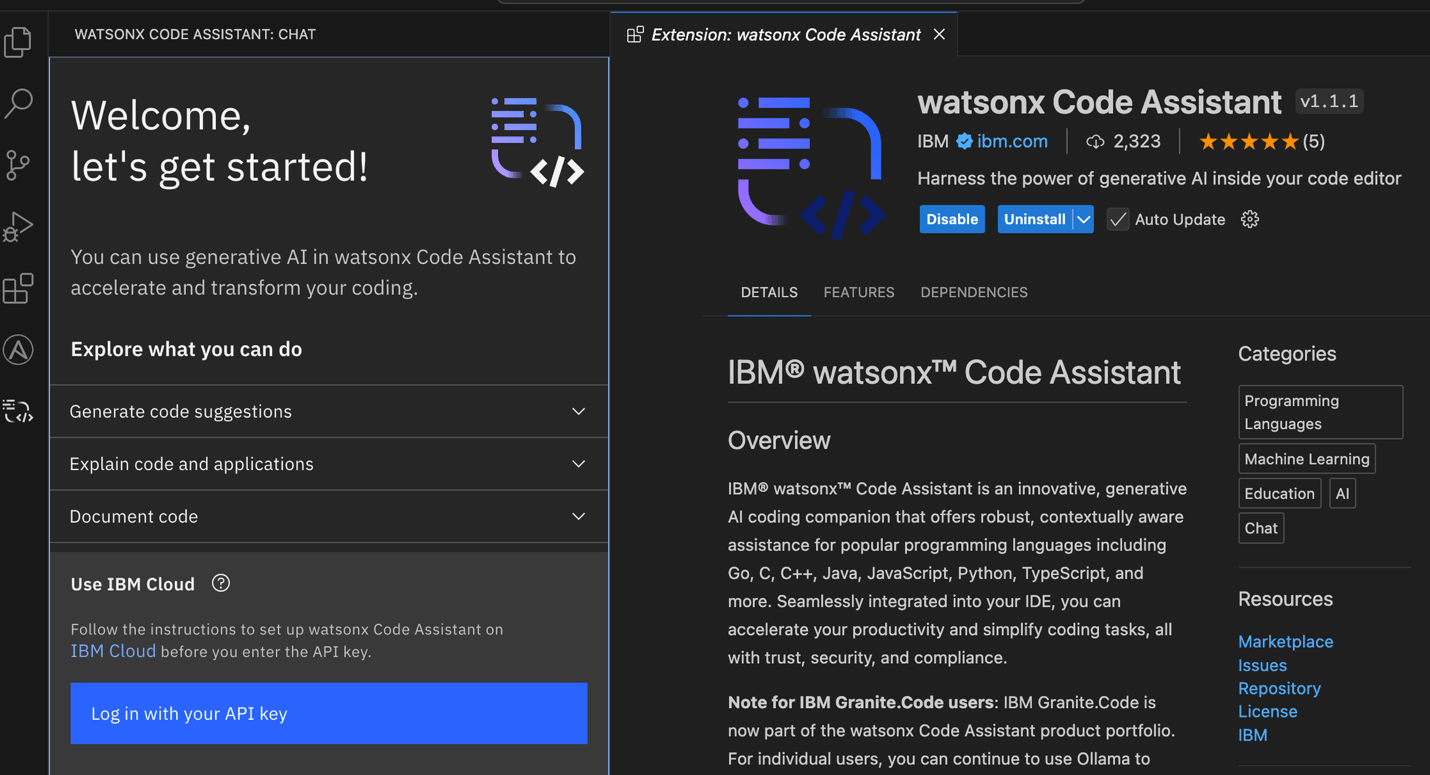Select the Programming Languages category tag
1430x775 pixels.
1321,412
